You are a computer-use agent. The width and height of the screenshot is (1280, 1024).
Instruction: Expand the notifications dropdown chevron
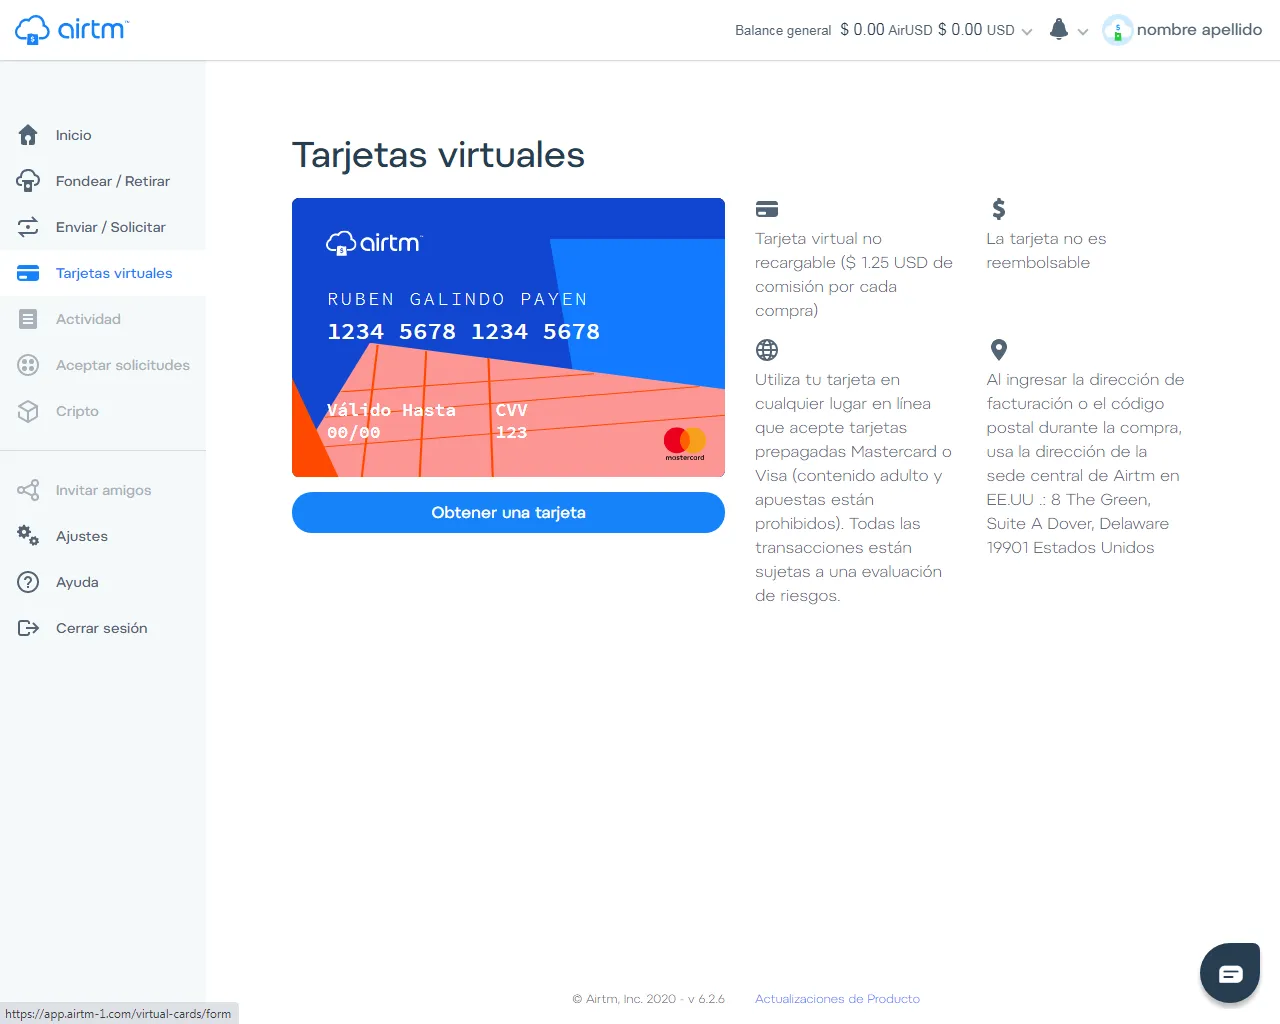point(1082,32)
